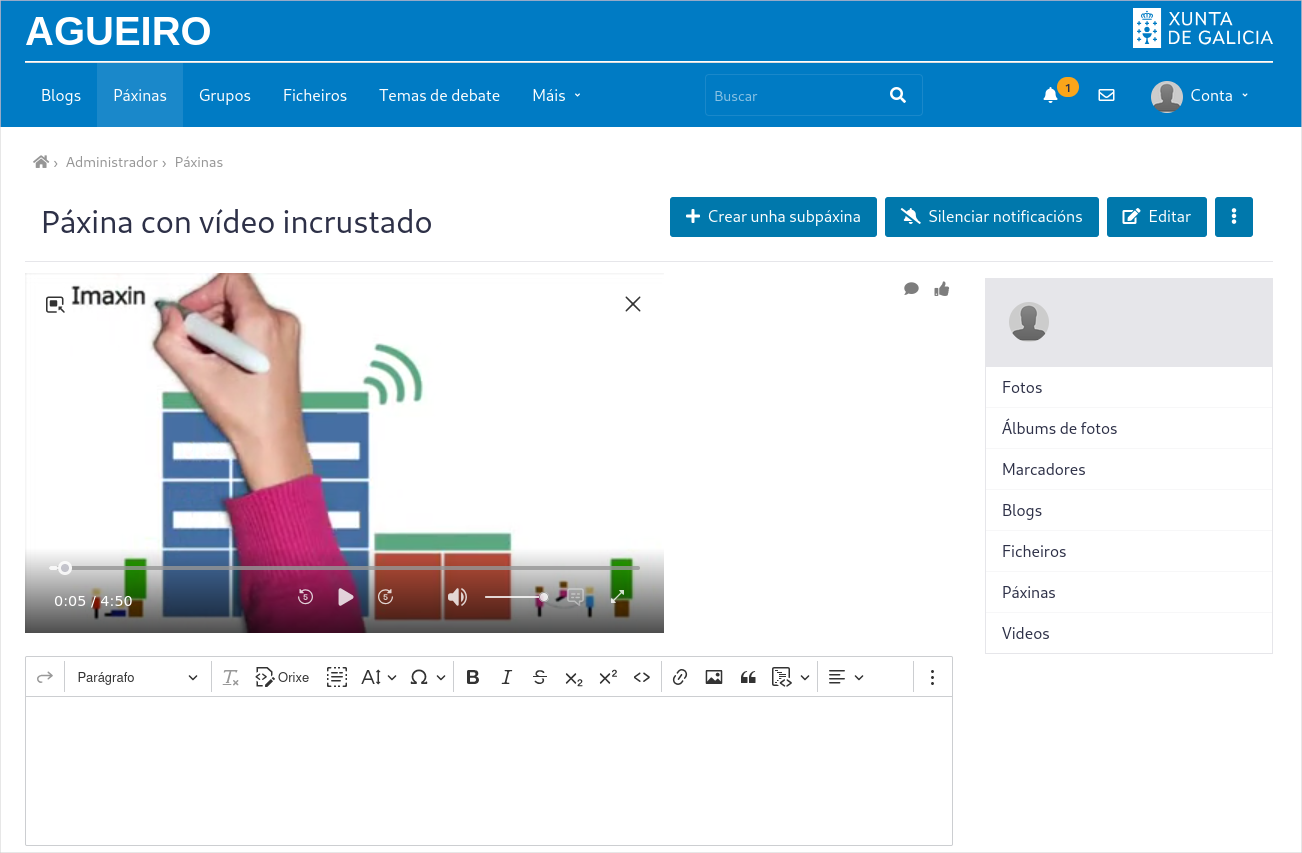Open the Conta account dropdown
This screenshot has height=853, width=1302.
click(x=1200, y=96)
